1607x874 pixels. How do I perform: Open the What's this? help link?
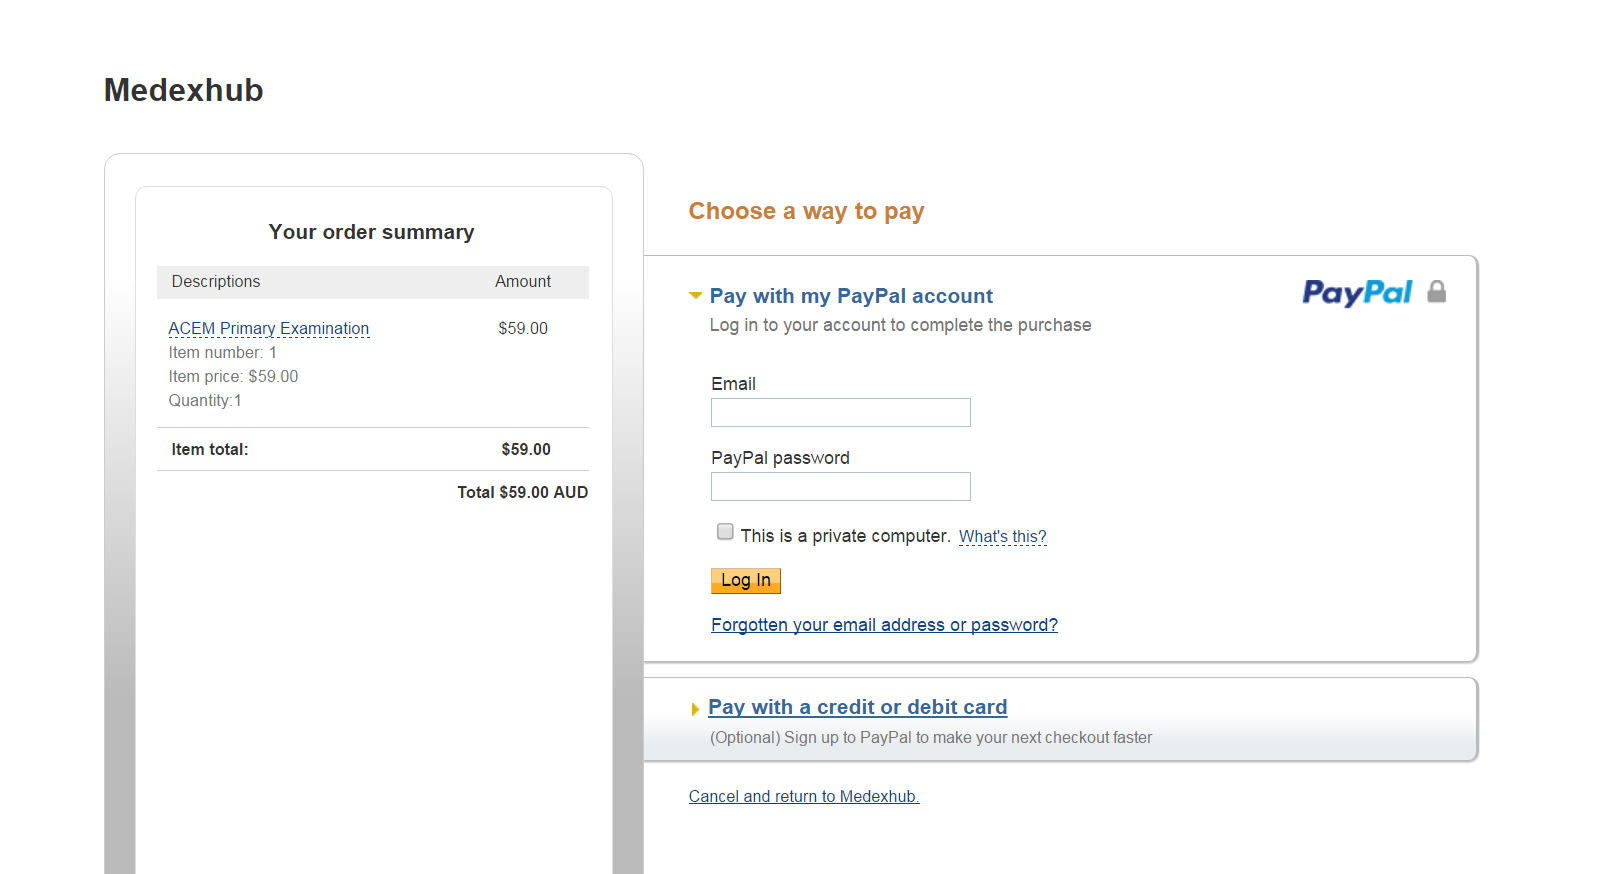[1003, 537]
